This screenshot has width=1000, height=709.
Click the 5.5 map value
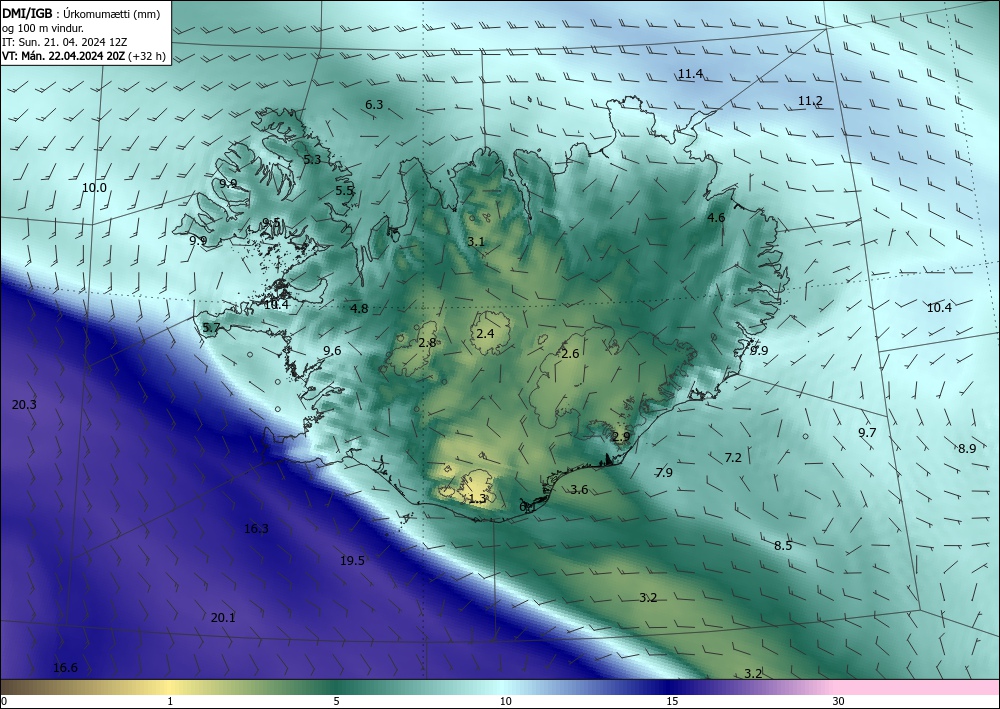coord(344,191)
